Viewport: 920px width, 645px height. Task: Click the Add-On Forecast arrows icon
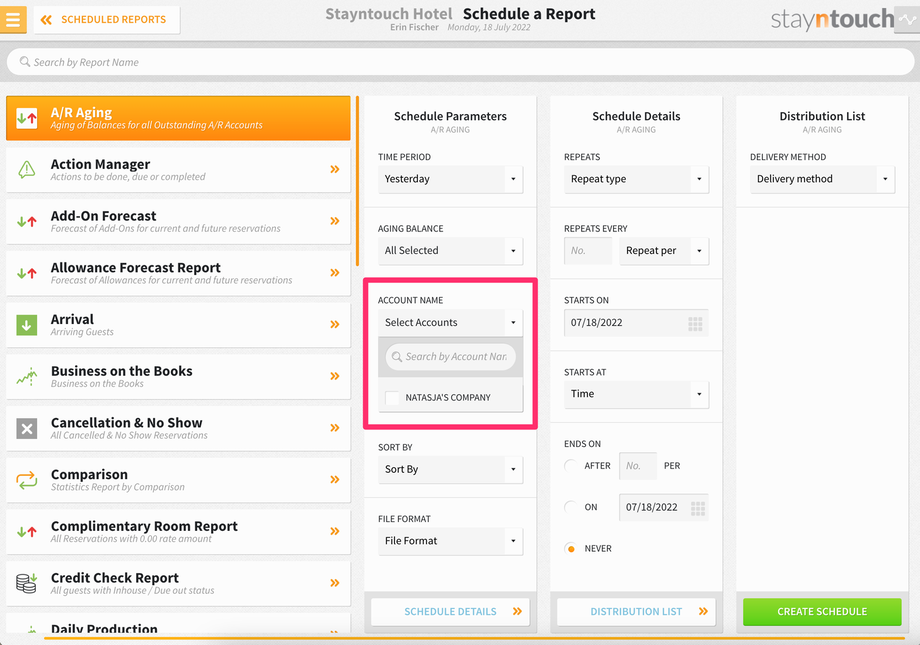(x=26, y=221)
